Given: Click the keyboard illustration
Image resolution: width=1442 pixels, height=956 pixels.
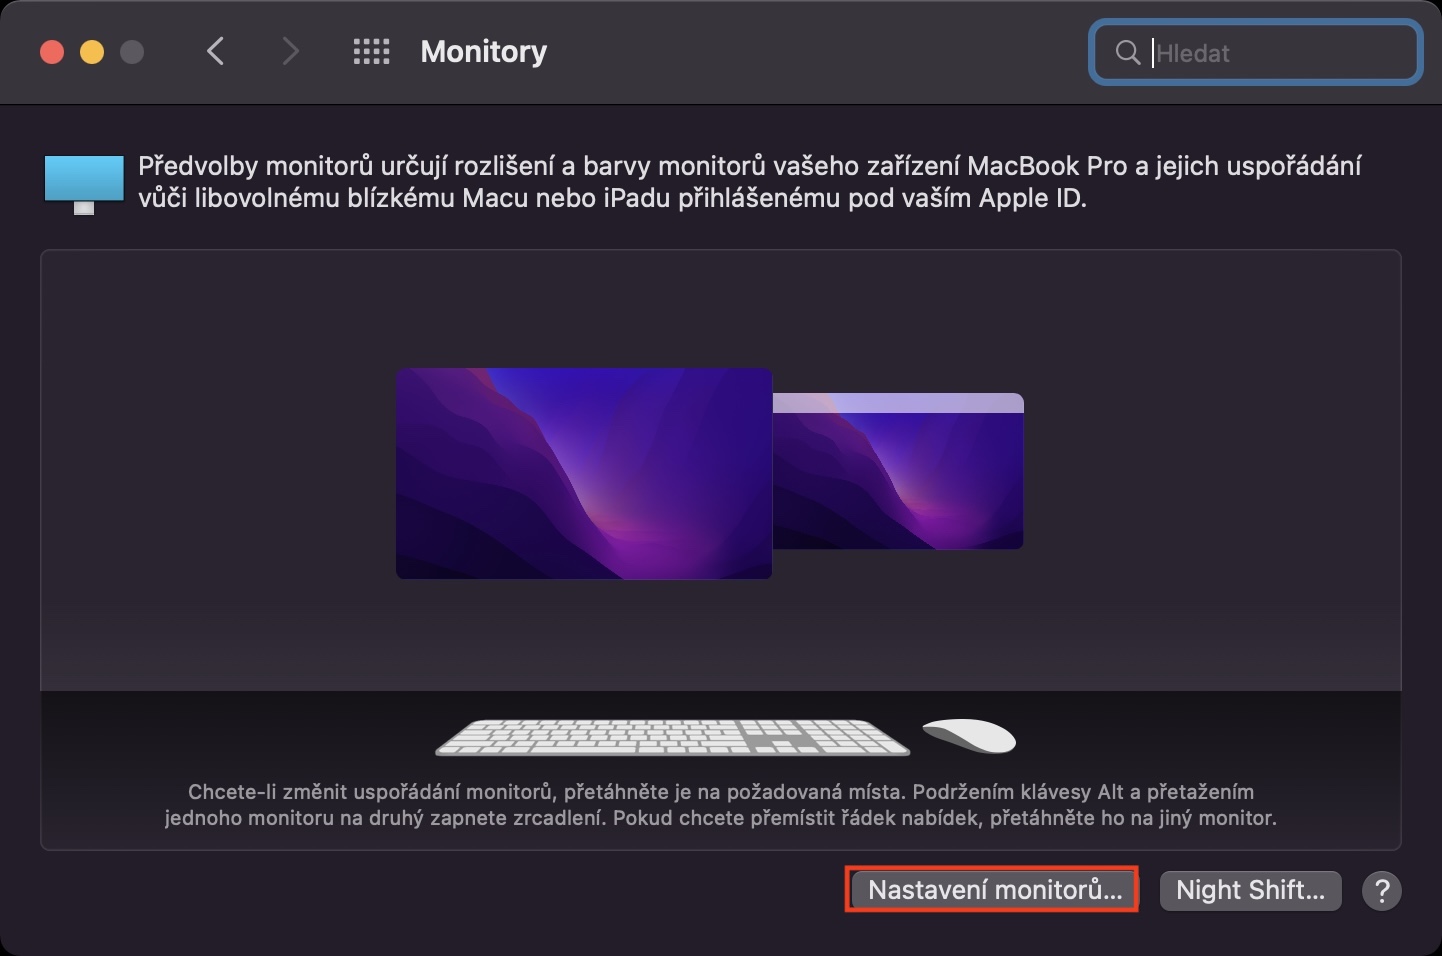Looking at the screenshot, I should point(672,737).
